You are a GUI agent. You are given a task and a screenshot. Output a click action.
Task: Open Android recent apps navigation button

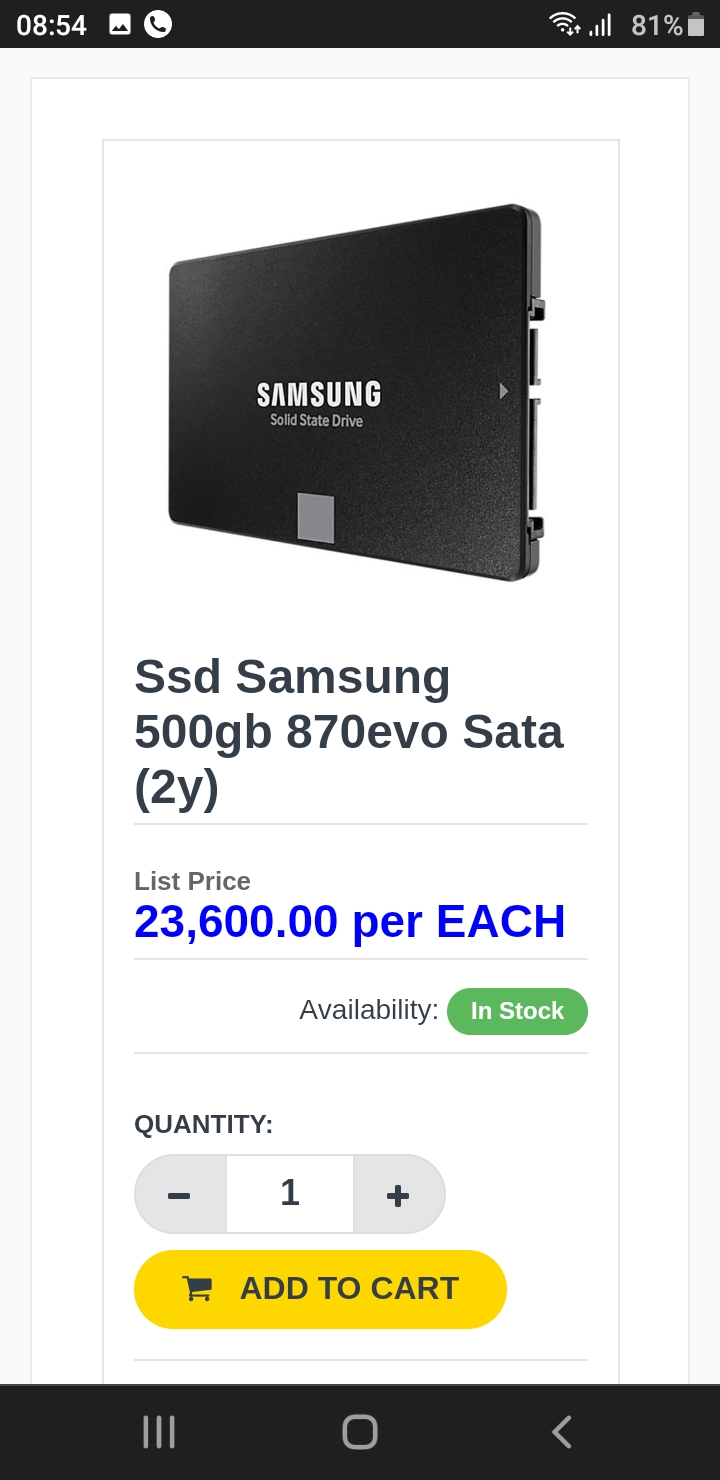click(159, 1432)
